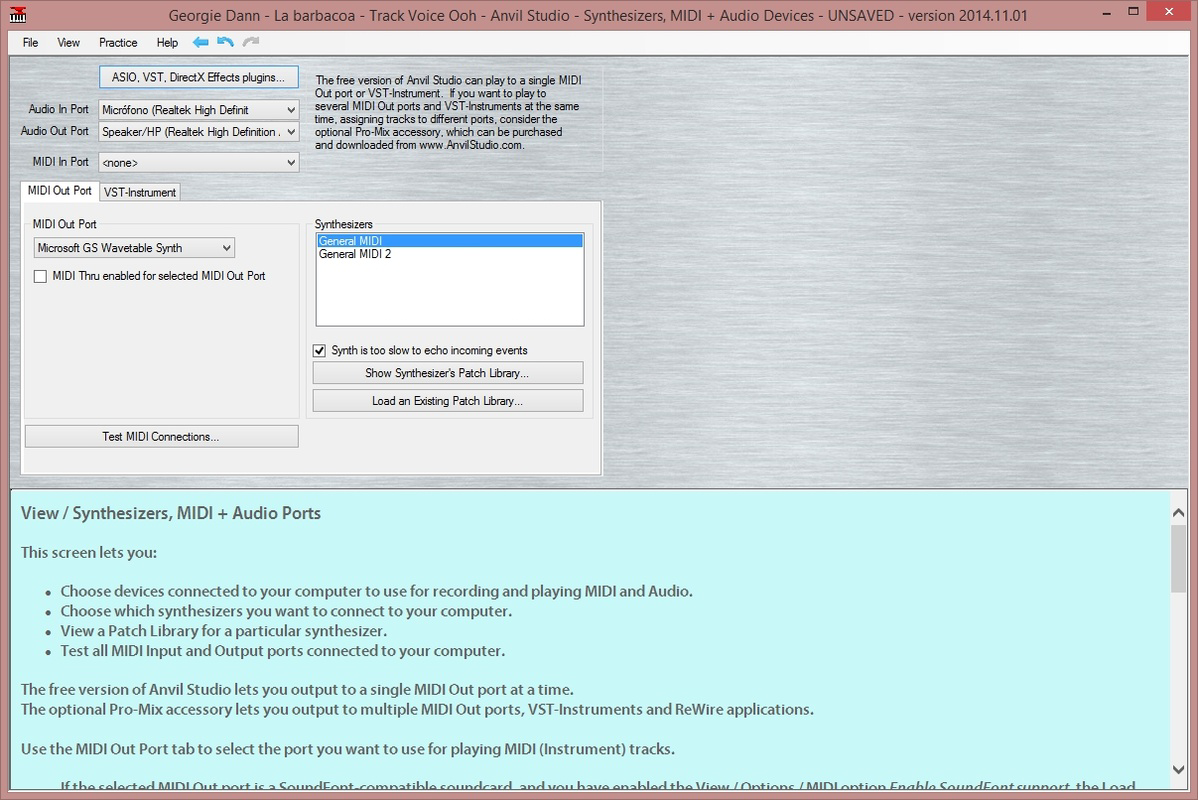Viewport: 1198px width, 800px height.
Task: Select General MIDI 2 in Synthesizers list
Action: [450, 254]
